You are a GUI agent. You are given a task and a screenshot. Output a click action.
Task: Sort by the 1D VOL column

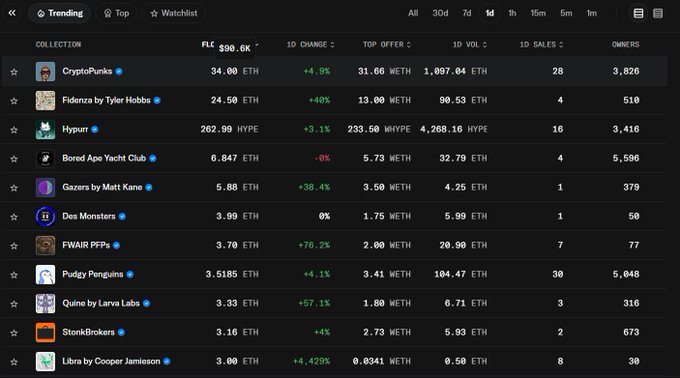click(x=470, y=45)
